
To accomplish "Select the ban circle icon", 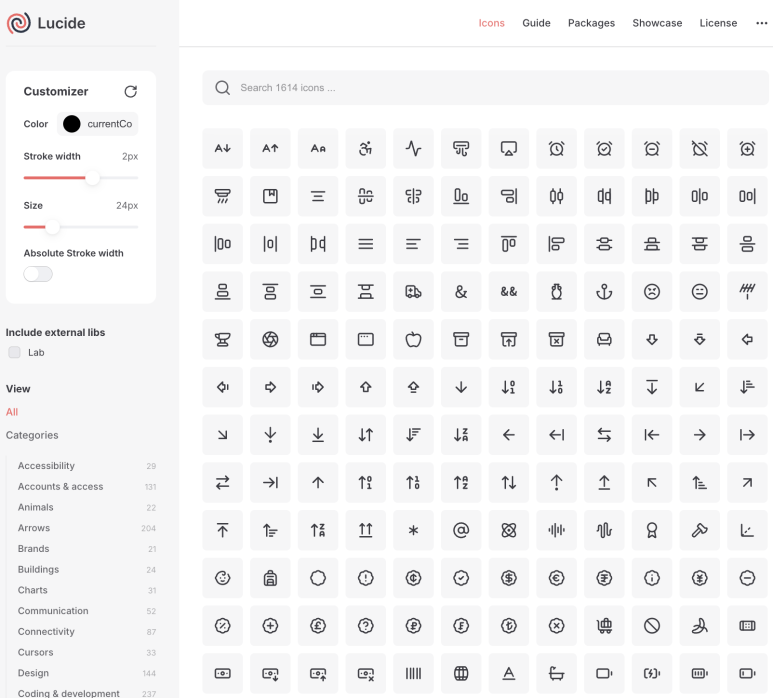I will pyautogui.click(x=652, y=626).
